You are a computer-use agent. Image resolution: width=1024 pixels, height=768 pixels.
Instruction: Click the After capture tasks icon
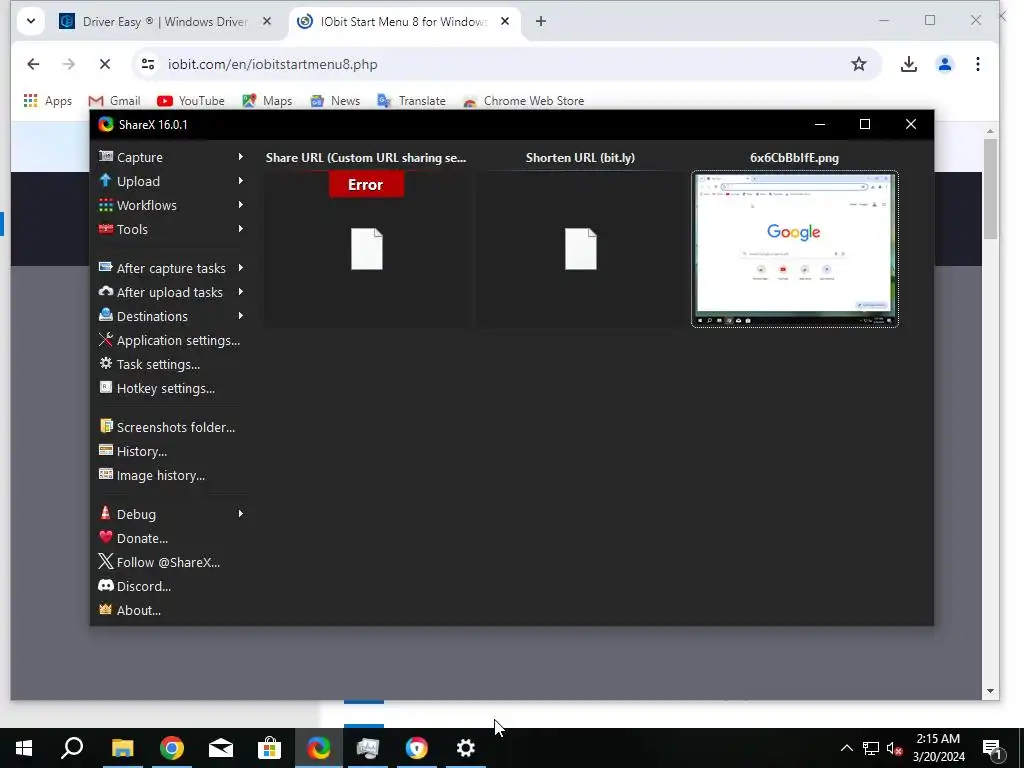[106, 268]
